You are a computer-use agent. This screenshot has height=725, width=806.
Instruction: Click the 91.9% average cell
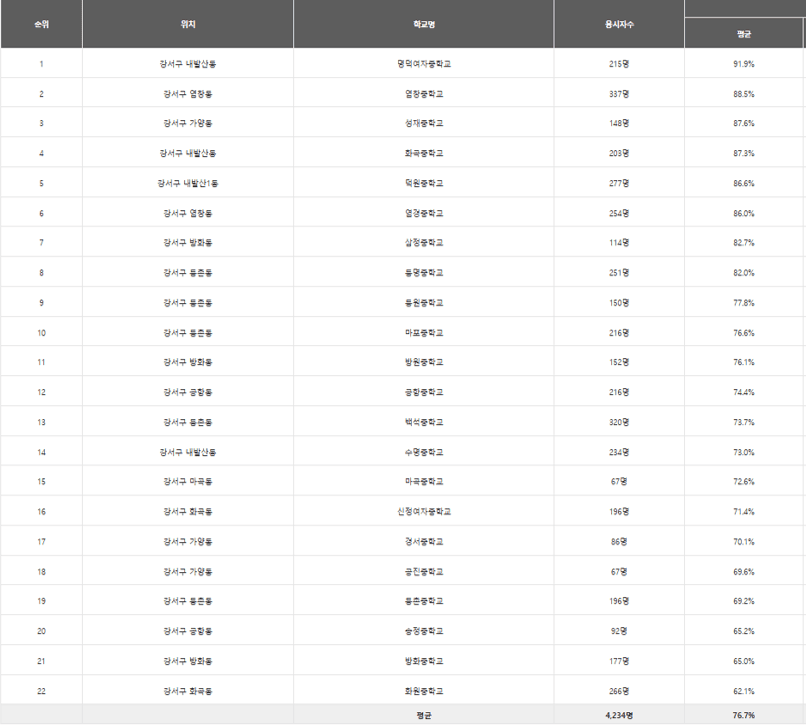coord(744,64)
